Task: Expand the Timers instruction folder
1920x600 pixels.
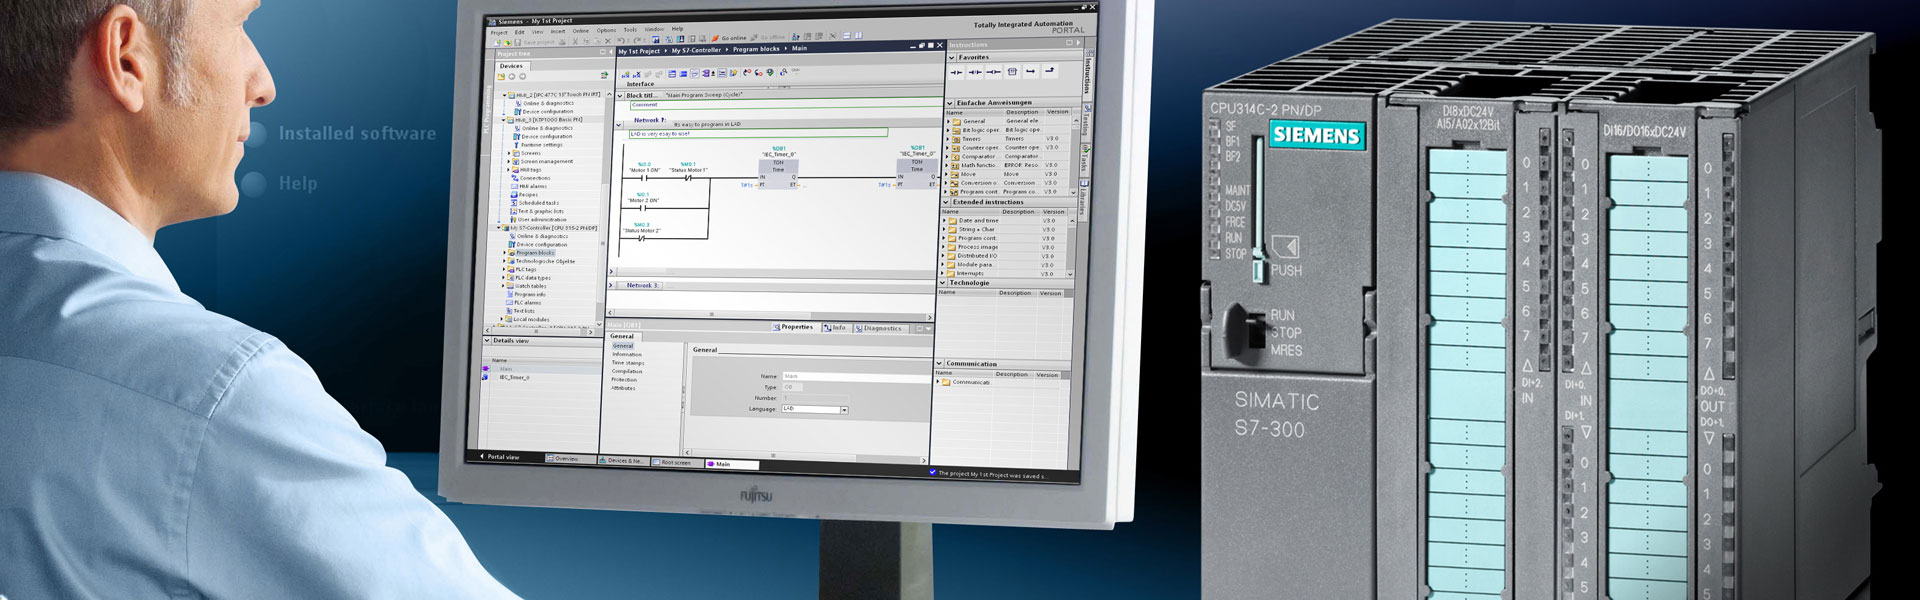Action: (948, 139)
